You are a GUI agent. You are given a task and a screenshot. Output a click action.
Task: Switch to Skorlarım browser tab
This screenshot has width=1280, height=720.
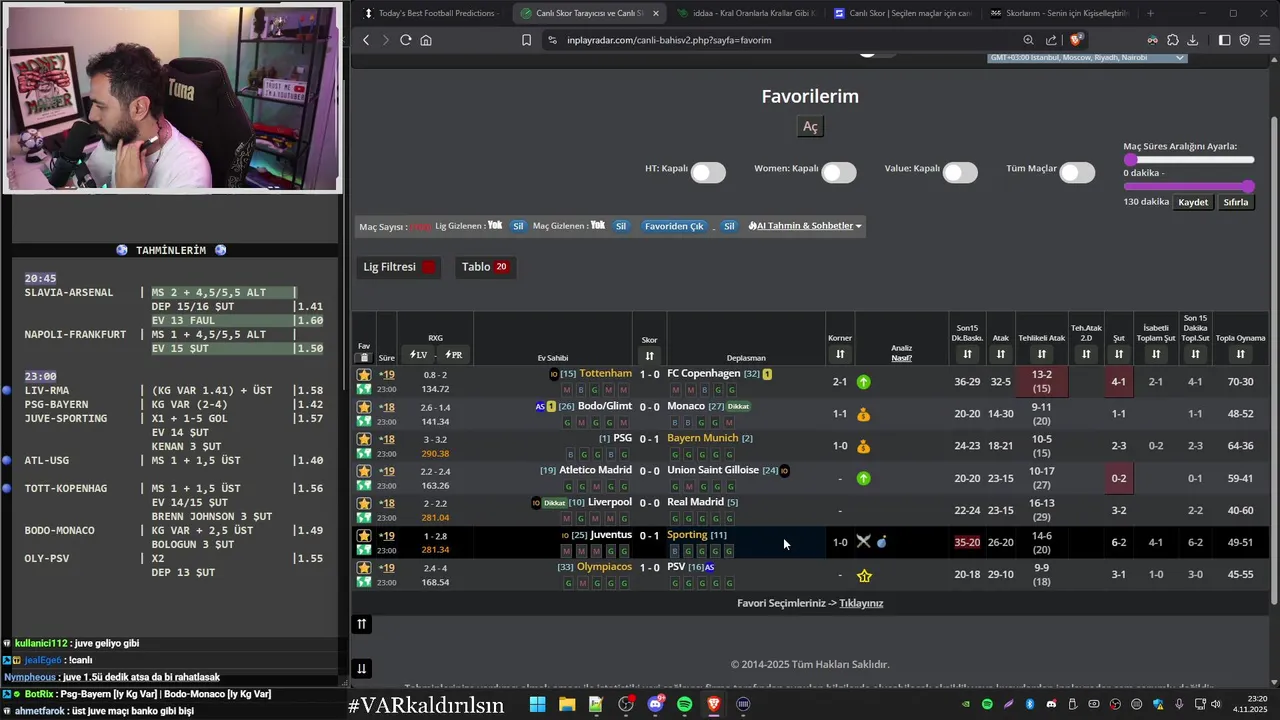pos(1058,13)
